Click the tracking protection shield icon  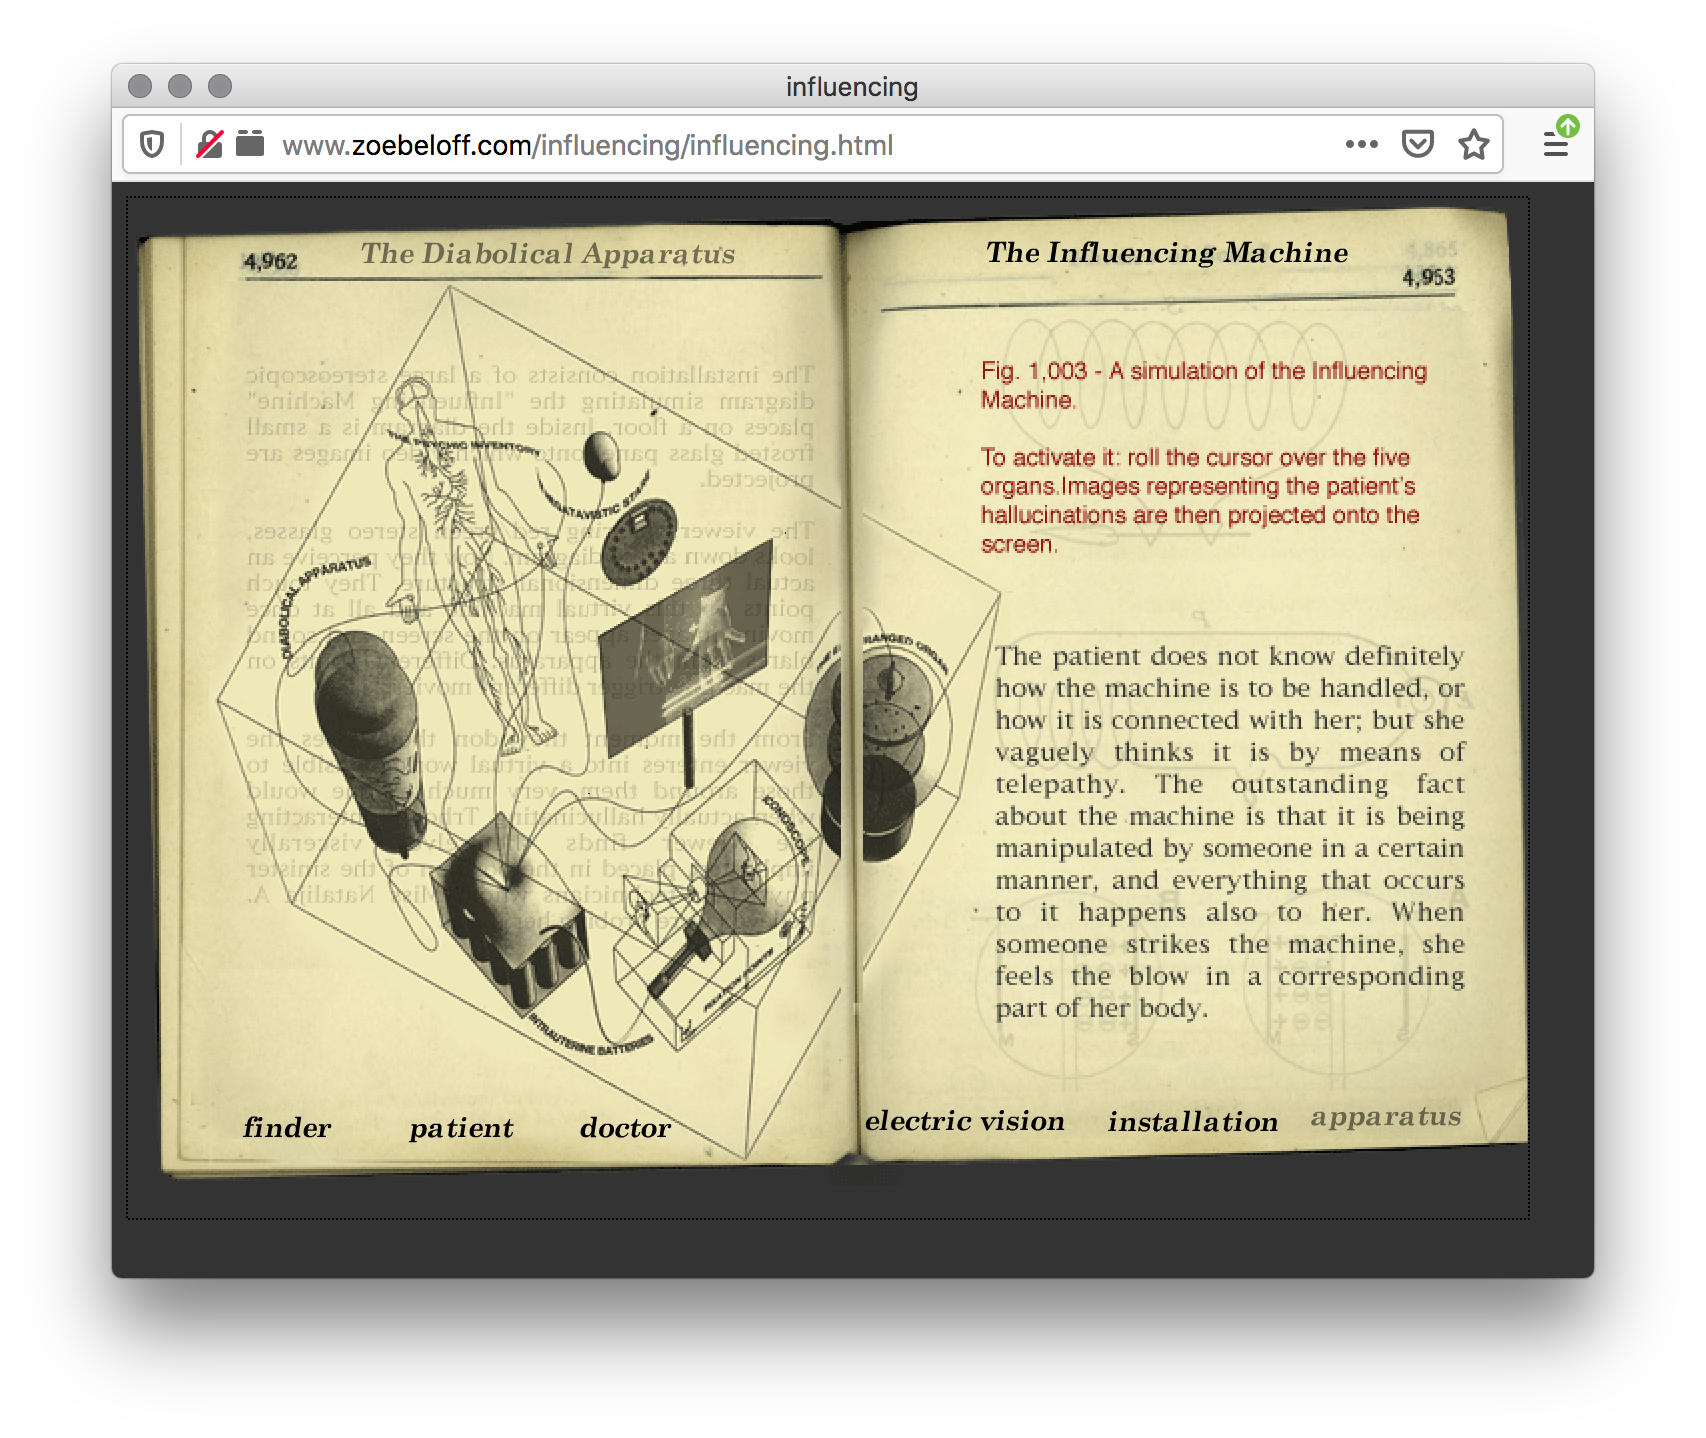pyautogui.click(x=152, y=145)
